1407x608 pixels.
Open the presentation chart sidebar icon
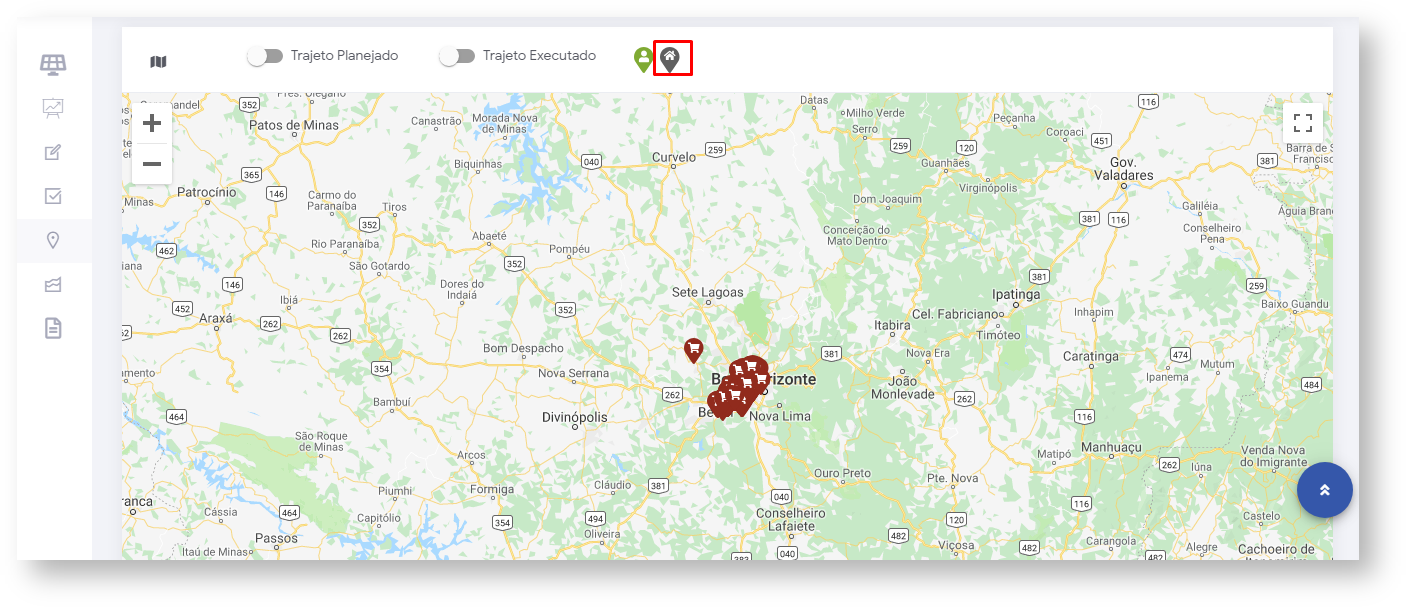[x=54, y=108]
